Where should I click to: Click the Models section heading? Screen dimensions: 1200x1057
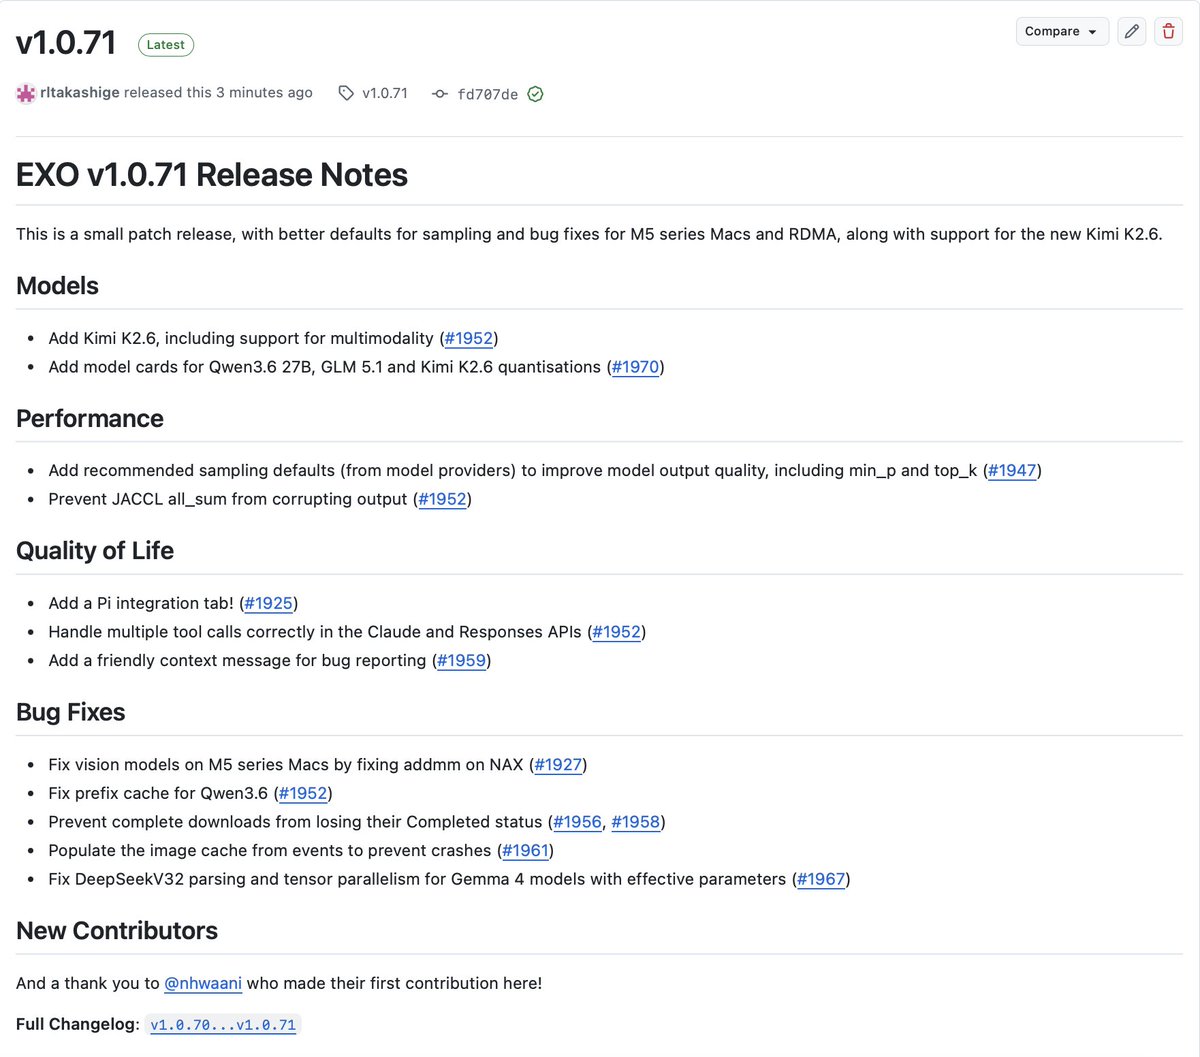[57, 286]
